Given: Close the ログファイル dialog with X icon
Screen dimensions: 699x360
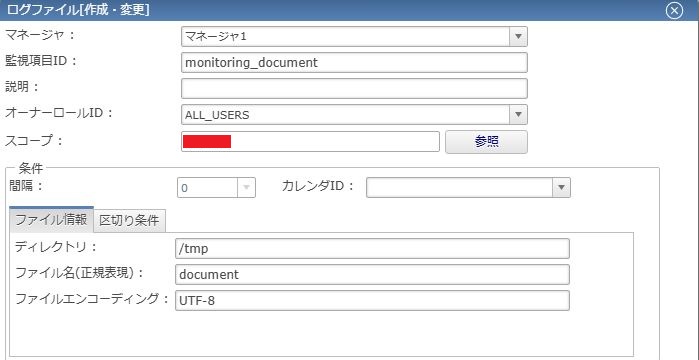Looking at the screenshot, I should 674,11.
